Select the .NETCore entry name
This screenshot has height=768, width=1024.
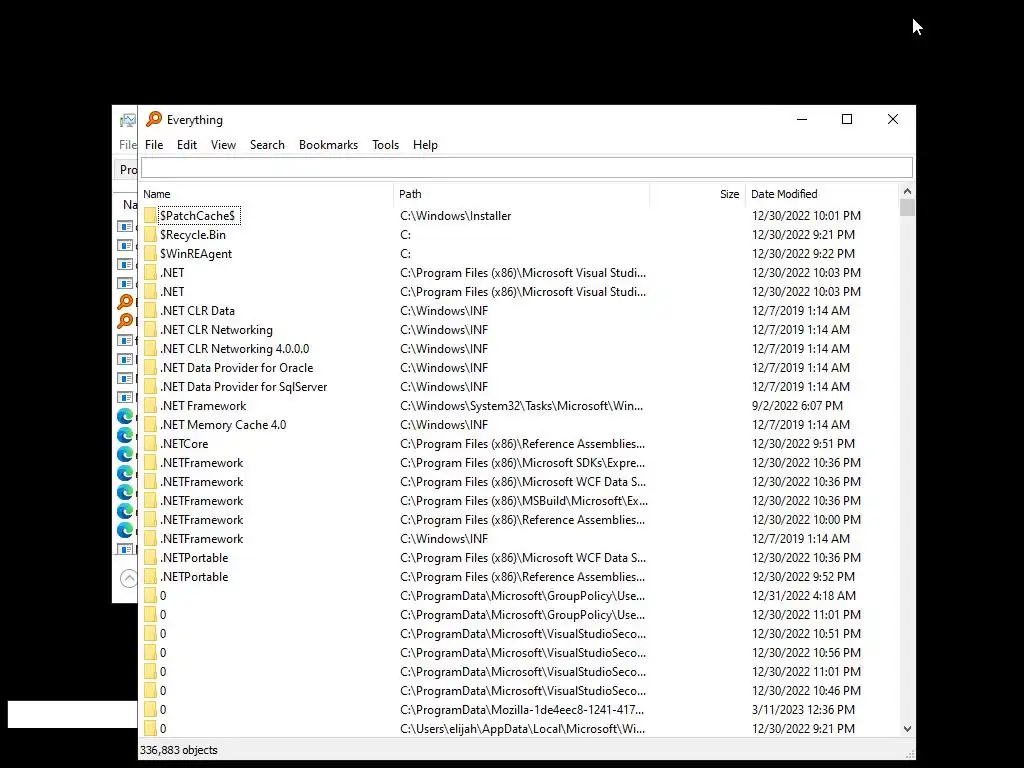(x=184, y=443)
